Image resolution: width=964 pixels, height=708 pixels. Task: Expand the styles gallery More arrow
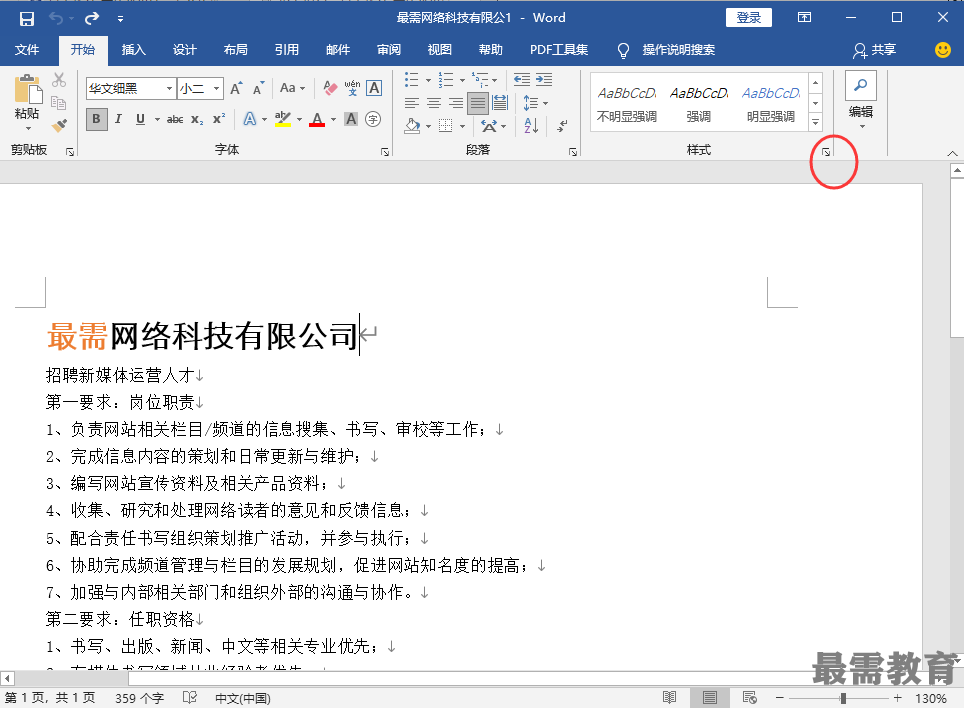point(815,123)
